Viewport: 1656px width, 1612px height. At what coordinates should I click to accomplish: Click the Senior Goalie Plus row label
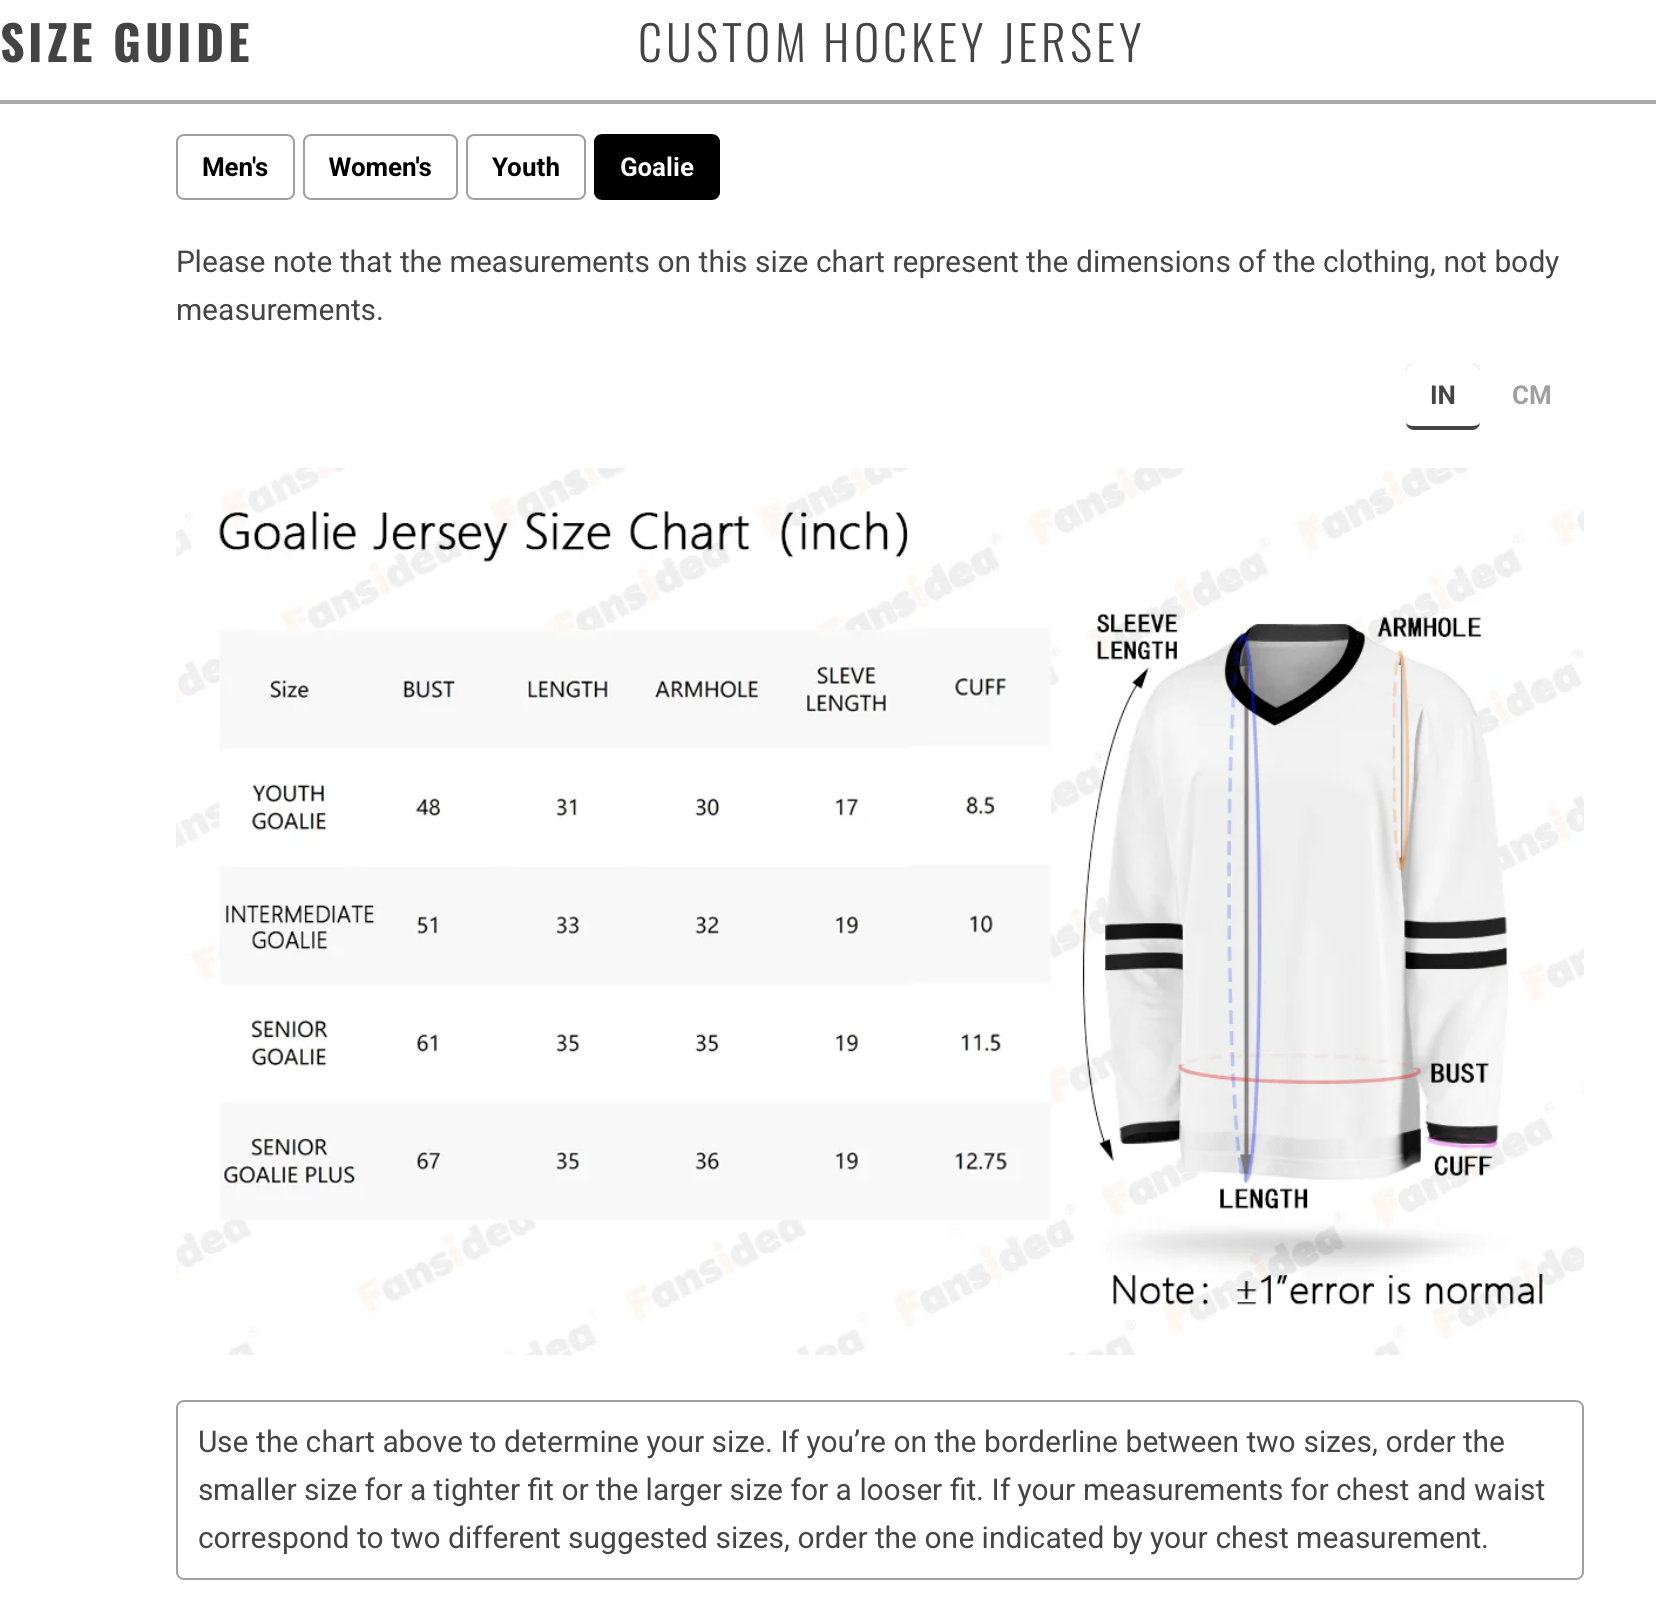(289, 1161)
